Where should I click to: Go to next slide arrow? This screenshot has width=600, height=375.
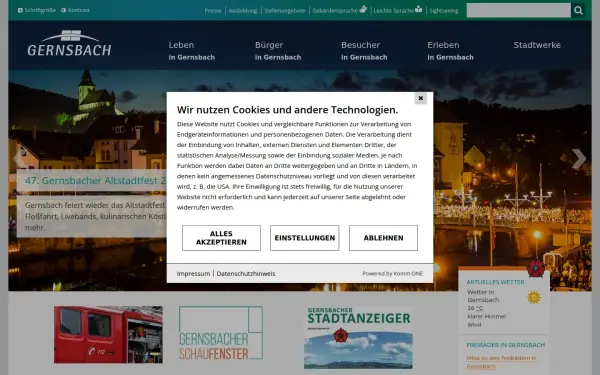579,158
